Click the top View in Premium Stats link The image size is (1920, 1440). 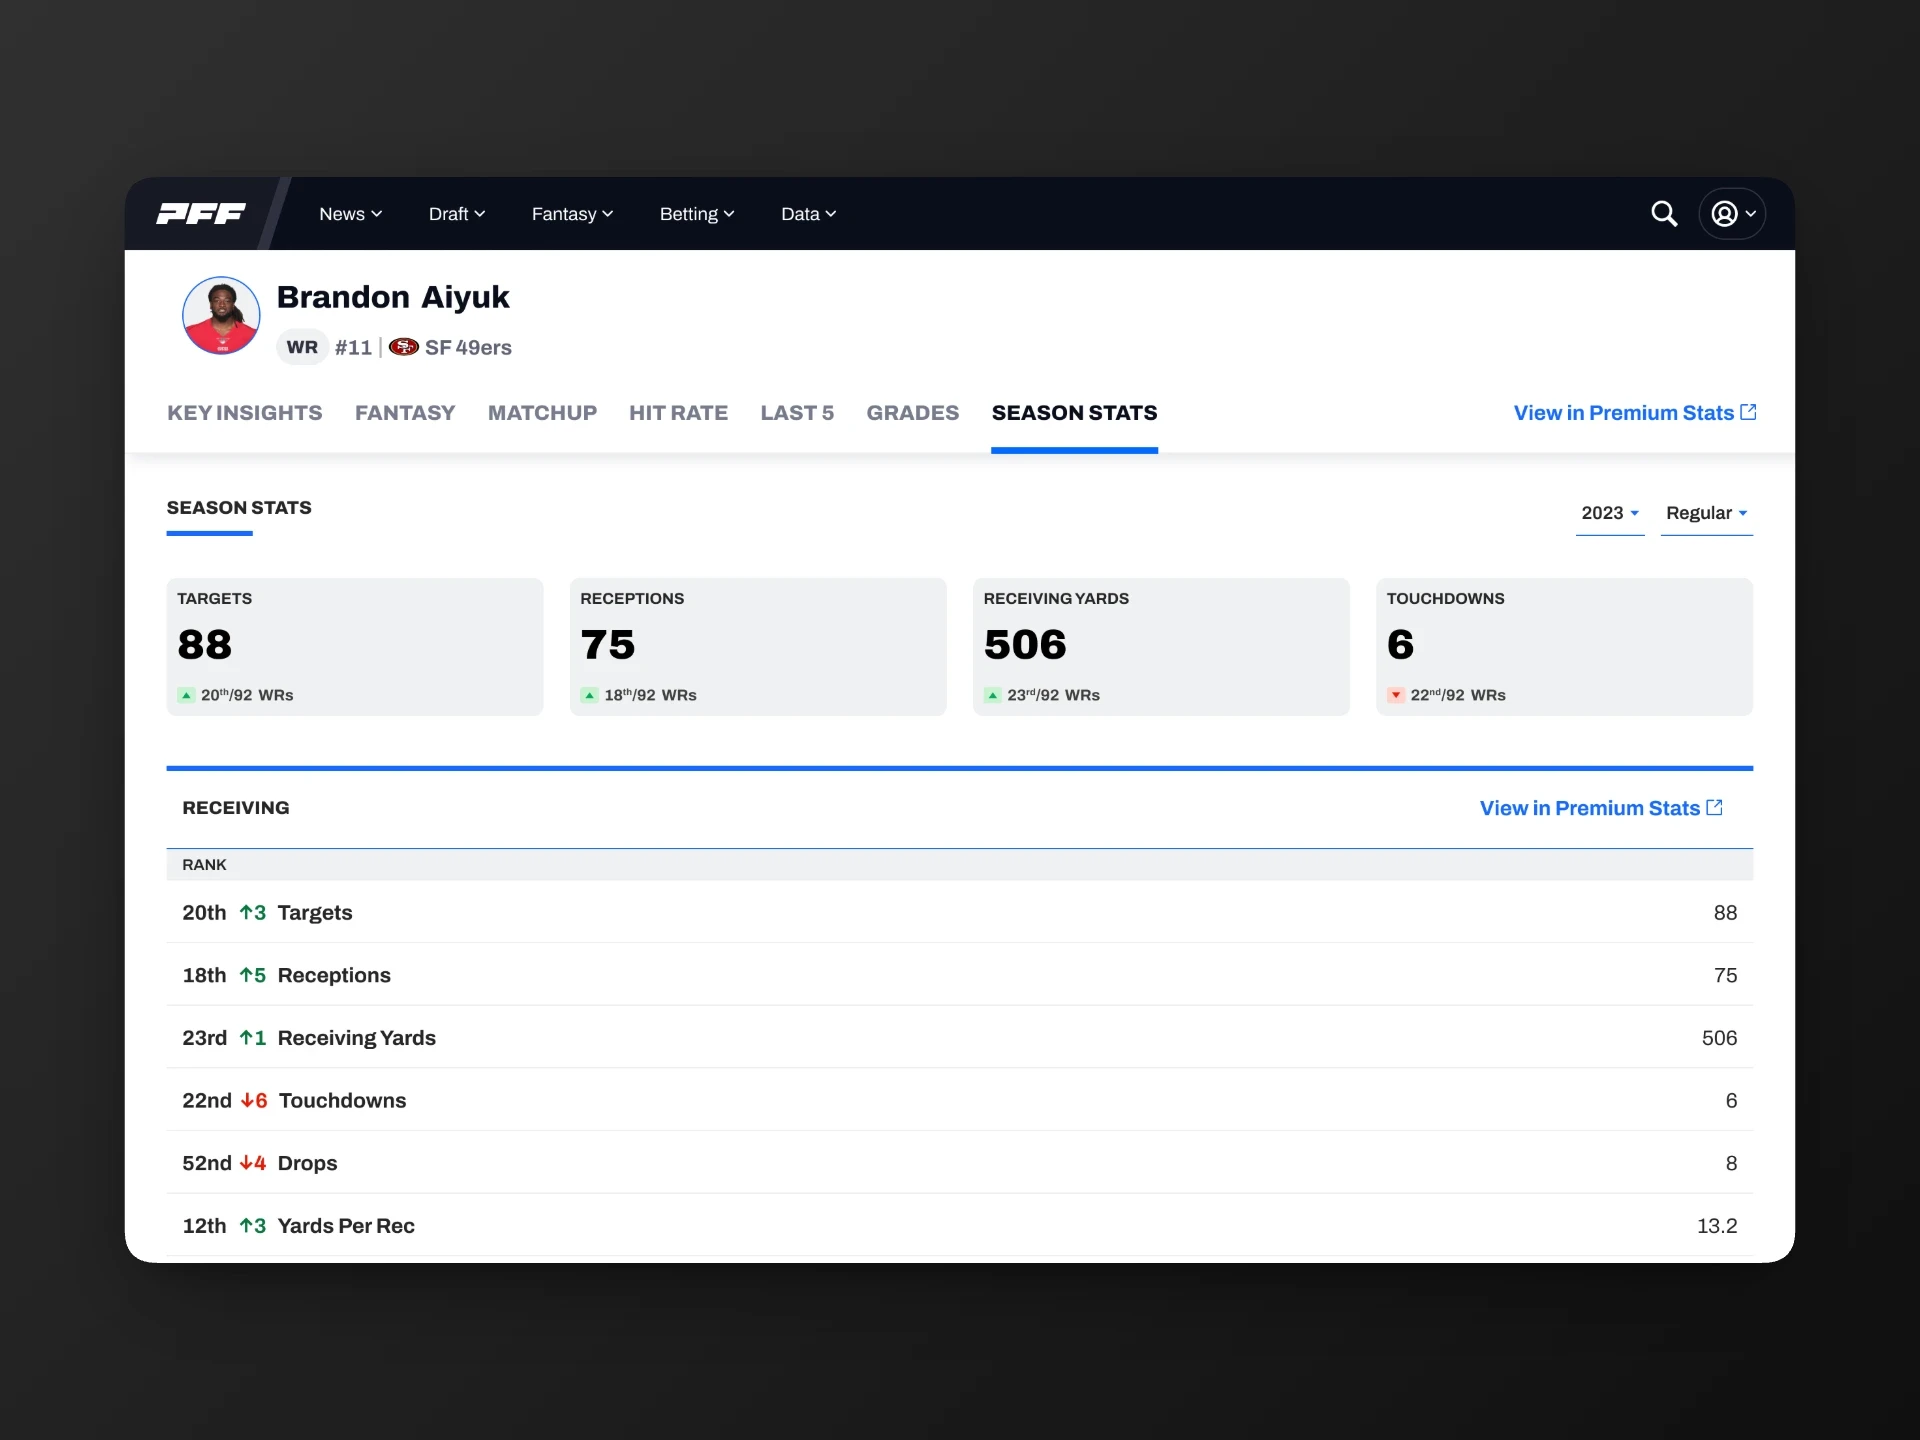click(x=1634, y=413)
